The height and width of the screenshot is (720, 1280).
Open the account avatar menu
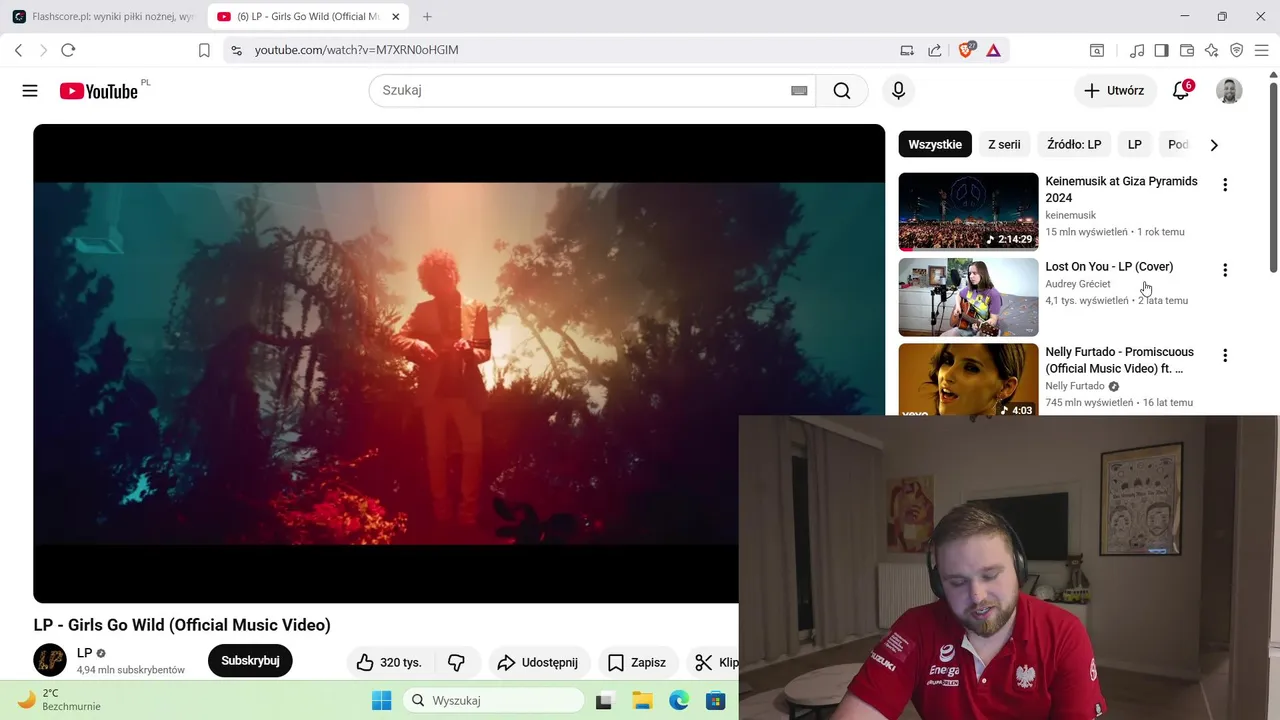[x=1229, y=91]
